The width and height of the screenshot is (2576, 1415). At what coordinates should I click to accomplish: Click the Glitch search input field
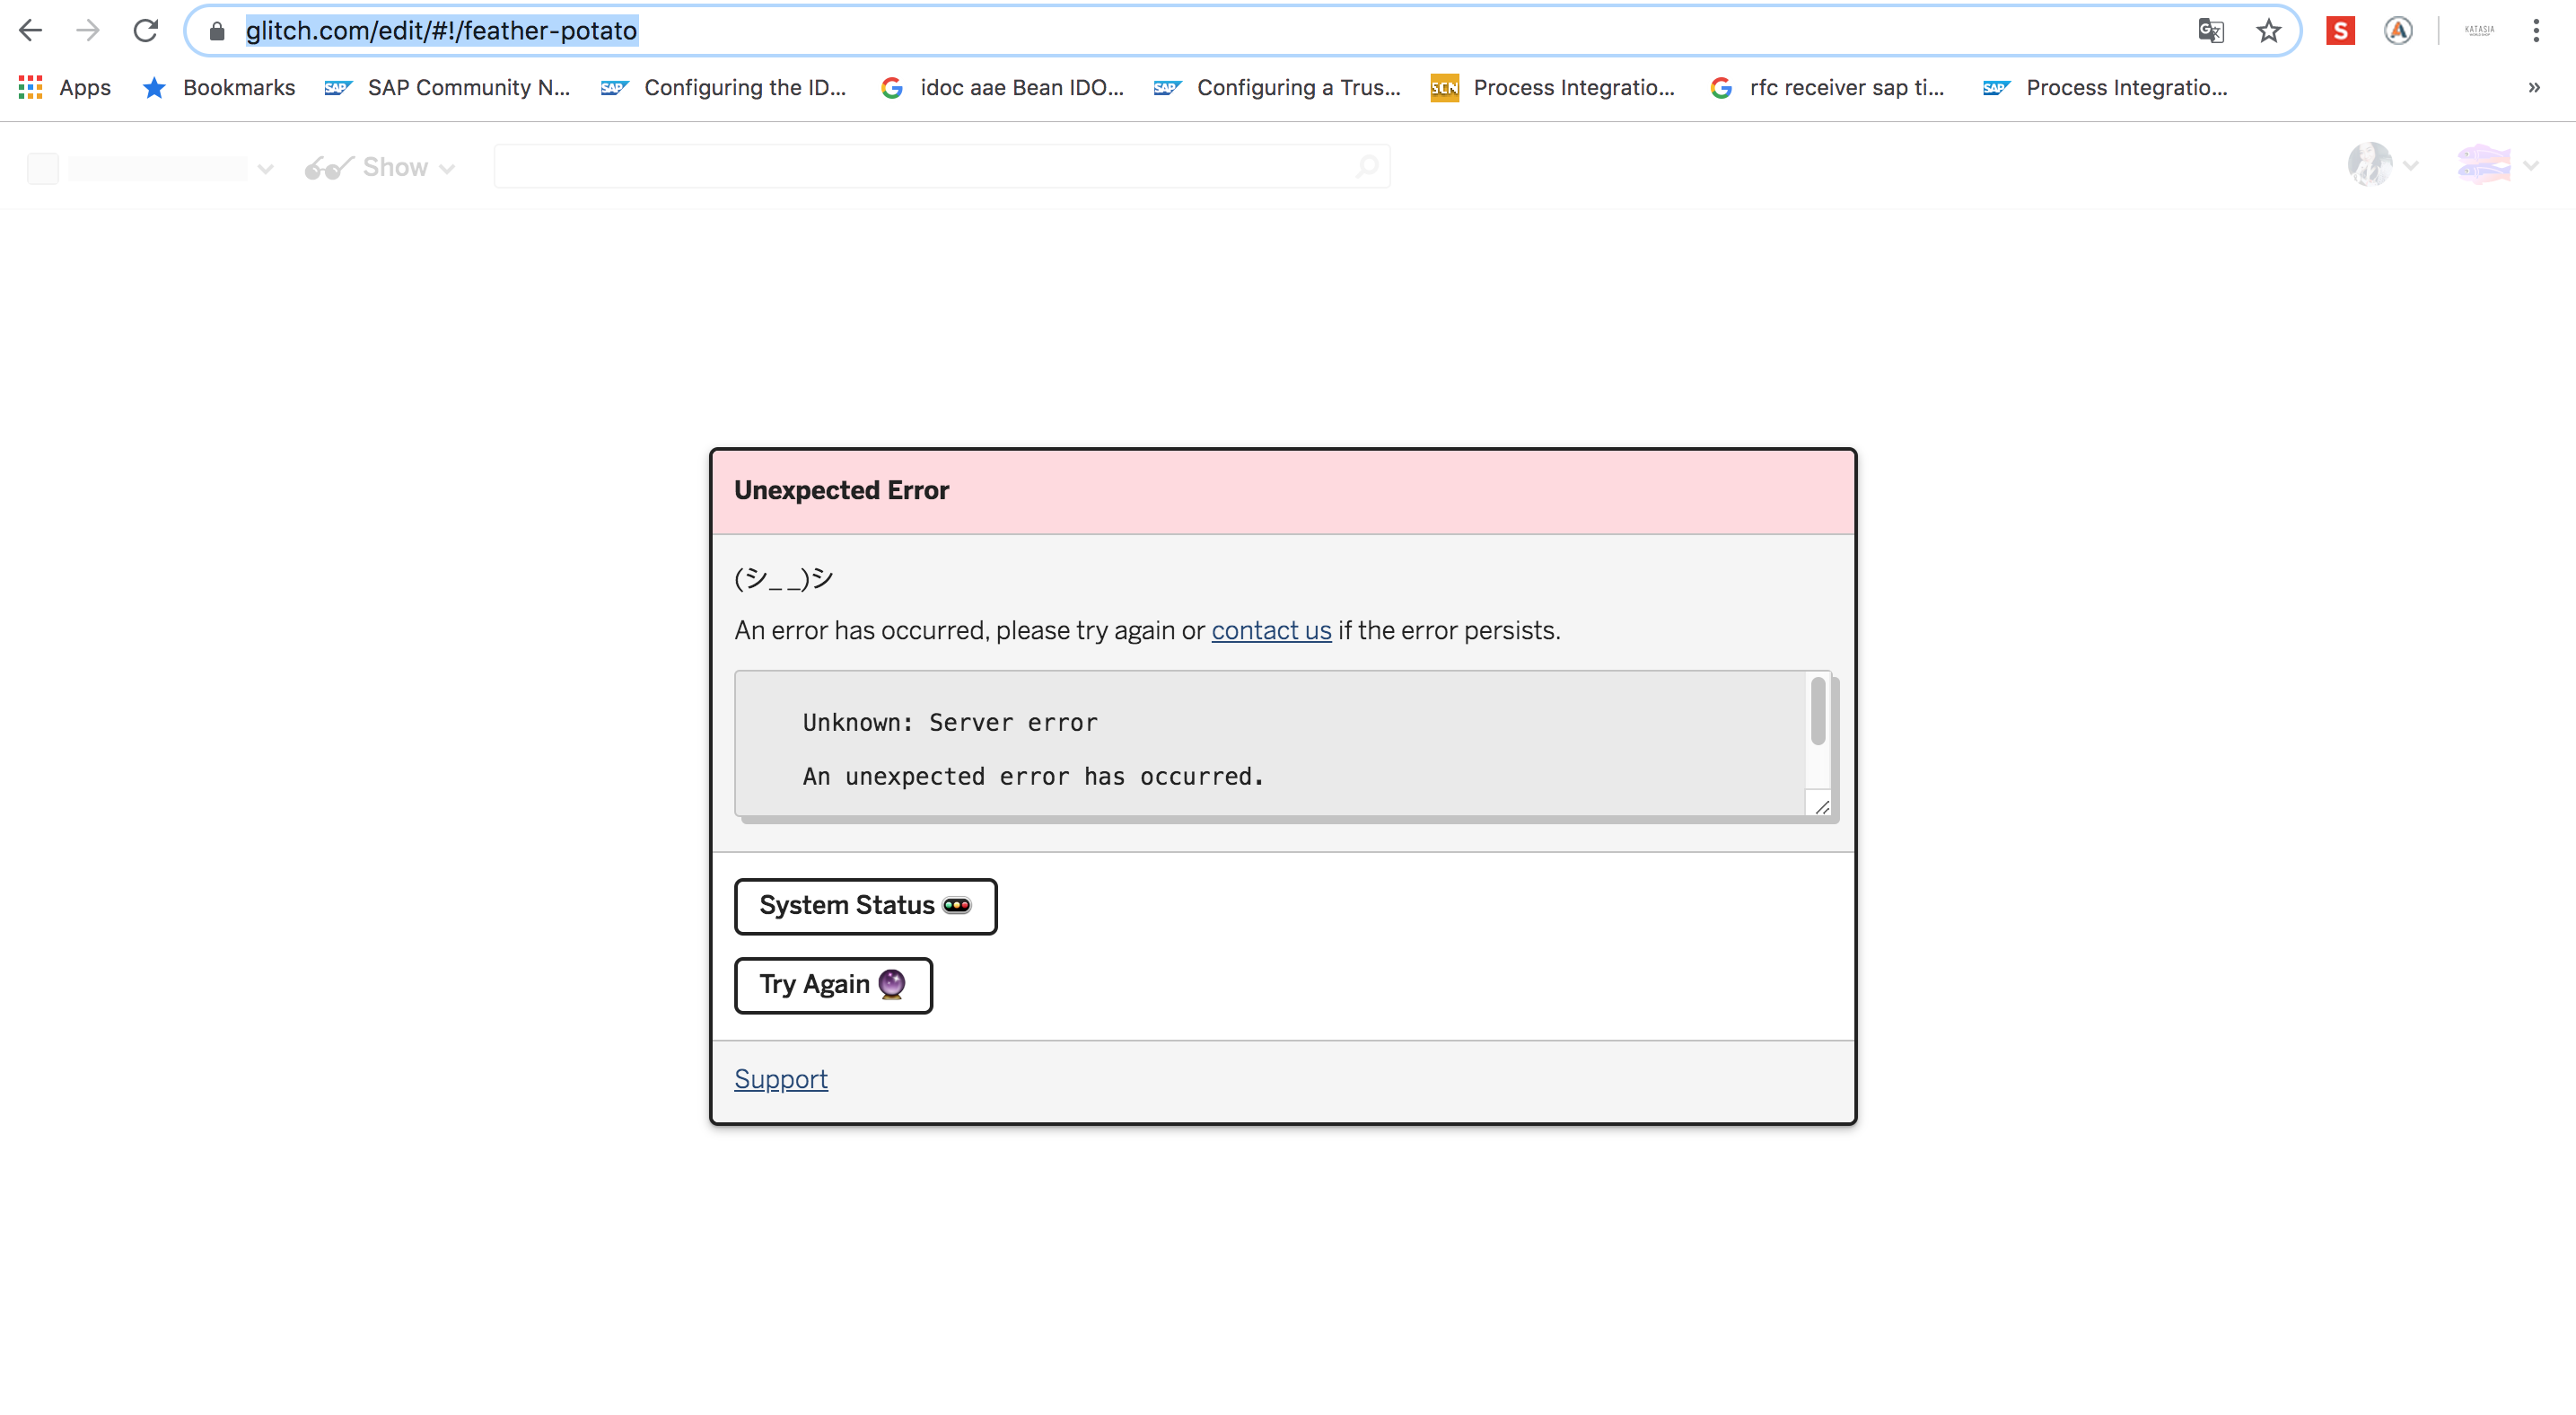click(920, 166)
